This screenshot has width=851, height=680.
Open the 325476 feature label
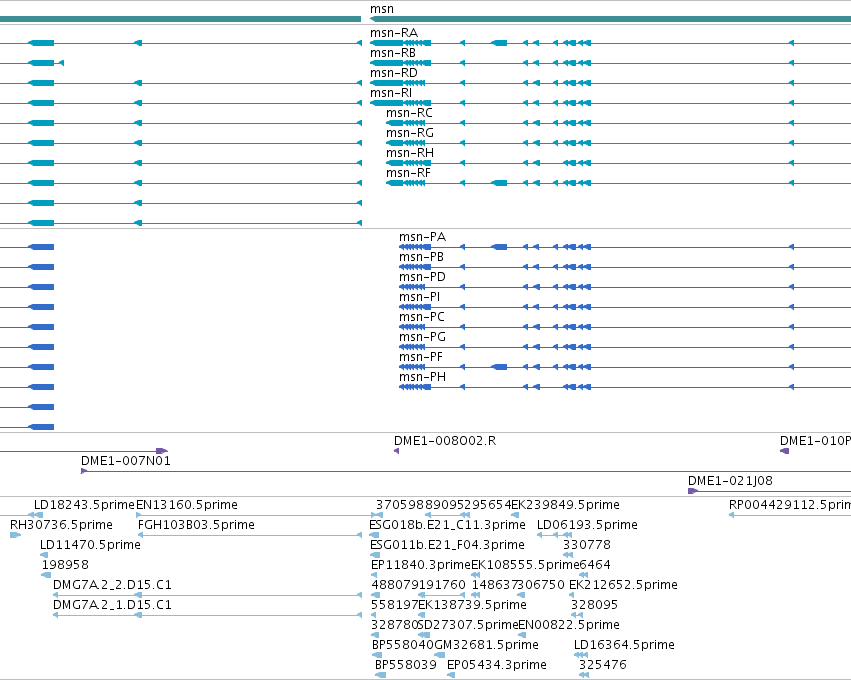[602, 665]
